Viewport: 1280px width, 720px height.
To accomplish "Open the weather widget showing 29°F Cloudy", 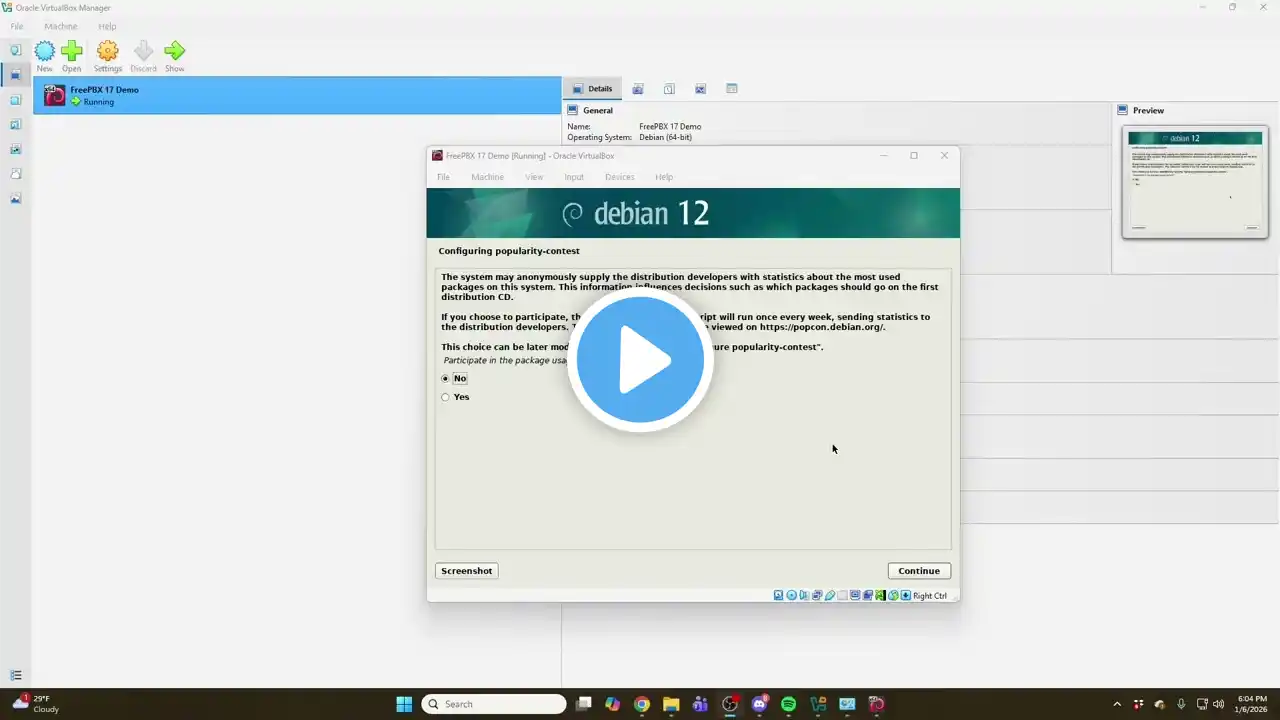I will tap(36, 704).
